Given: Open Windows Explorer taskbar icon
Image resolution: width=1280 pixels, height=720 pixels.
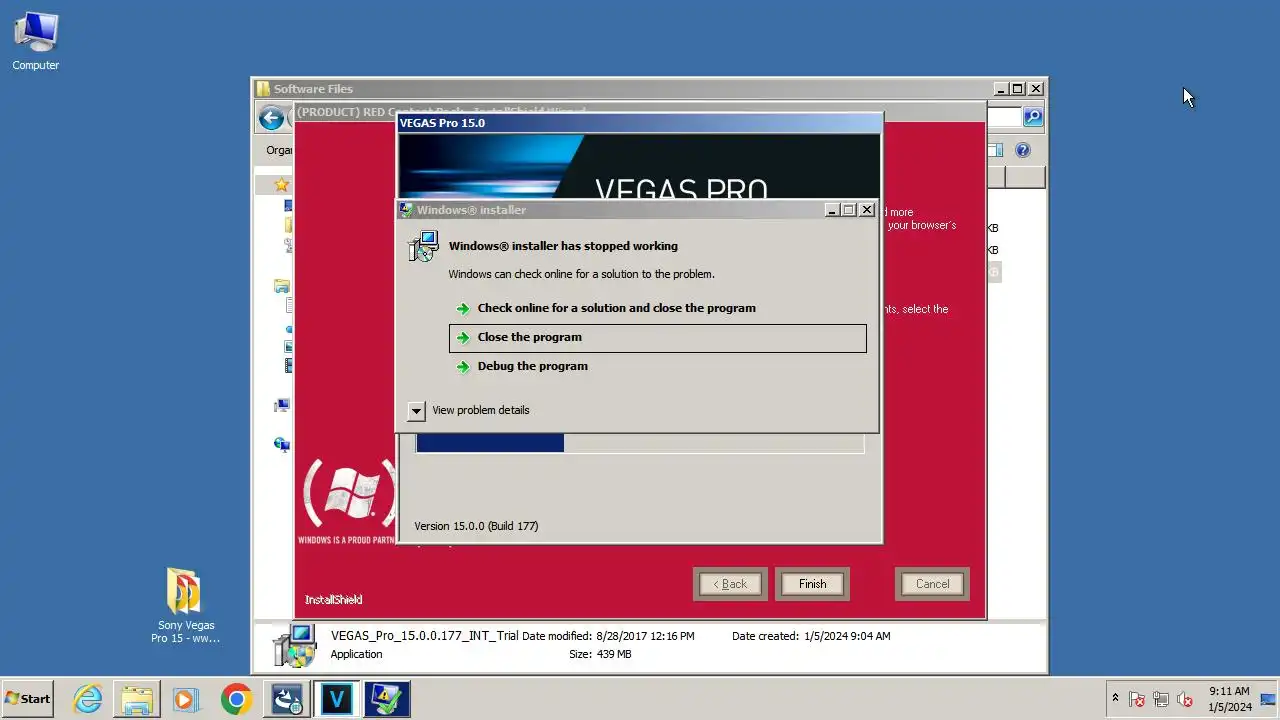Looking at the screenshot, I should point(137,699).
